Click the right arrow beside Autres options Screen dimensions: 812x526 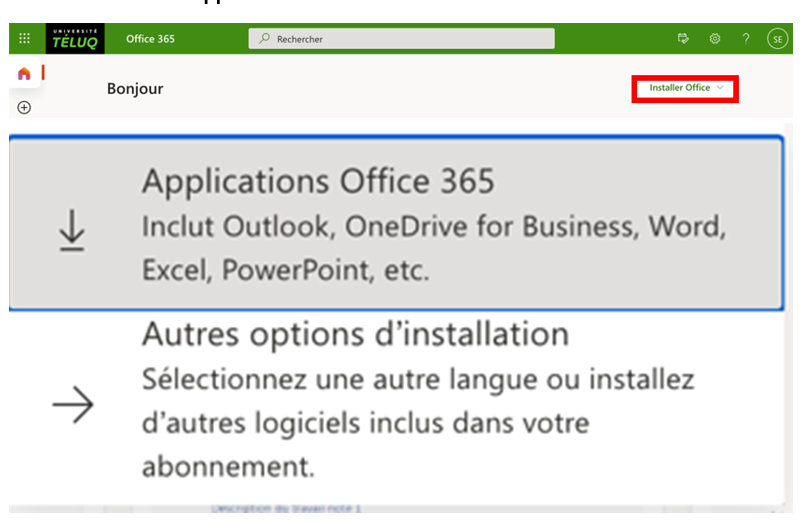tap(72, 405)
